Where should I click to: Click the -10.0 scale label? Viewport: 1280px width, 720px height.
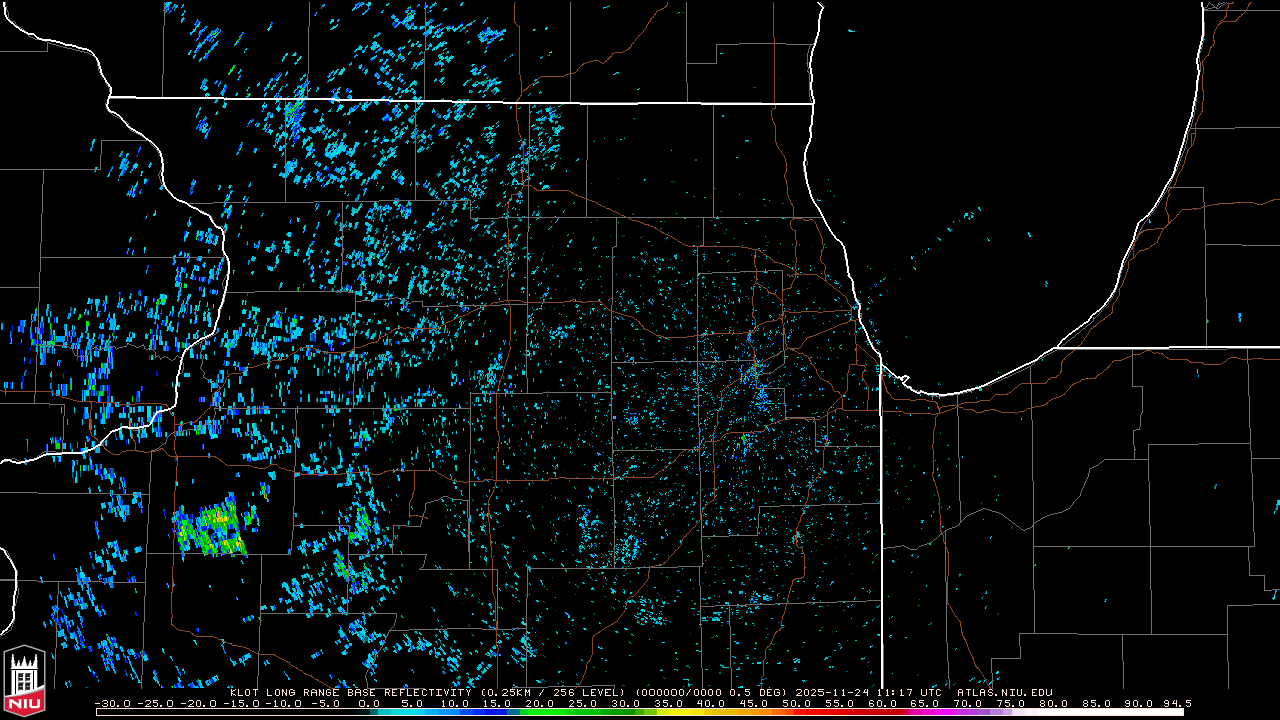285,703
